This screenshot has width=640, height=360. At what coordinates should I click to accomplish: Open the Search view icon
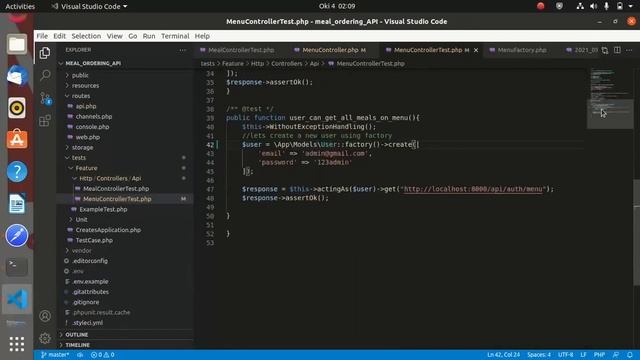click(45, 75)
